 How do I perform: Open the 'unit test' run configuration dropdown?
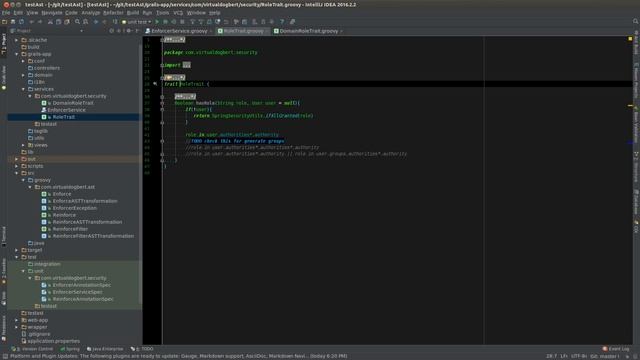[x=136, y=22]
